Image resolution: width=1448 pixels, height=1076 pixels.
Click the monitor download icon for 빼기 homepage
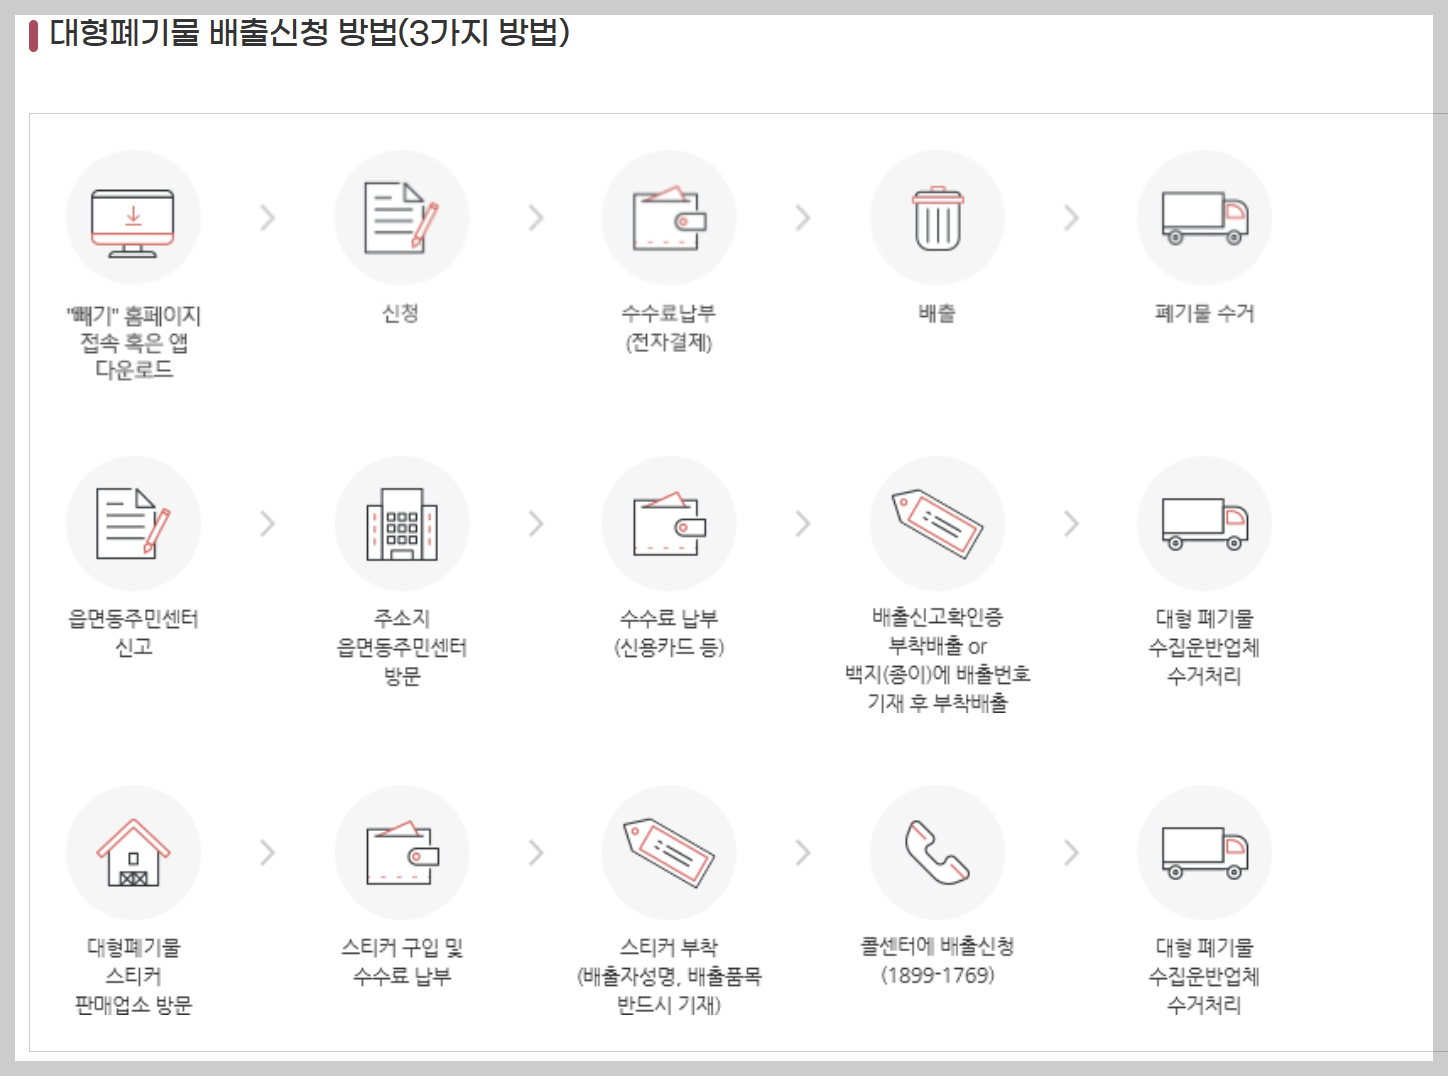(x=133, y=217)
